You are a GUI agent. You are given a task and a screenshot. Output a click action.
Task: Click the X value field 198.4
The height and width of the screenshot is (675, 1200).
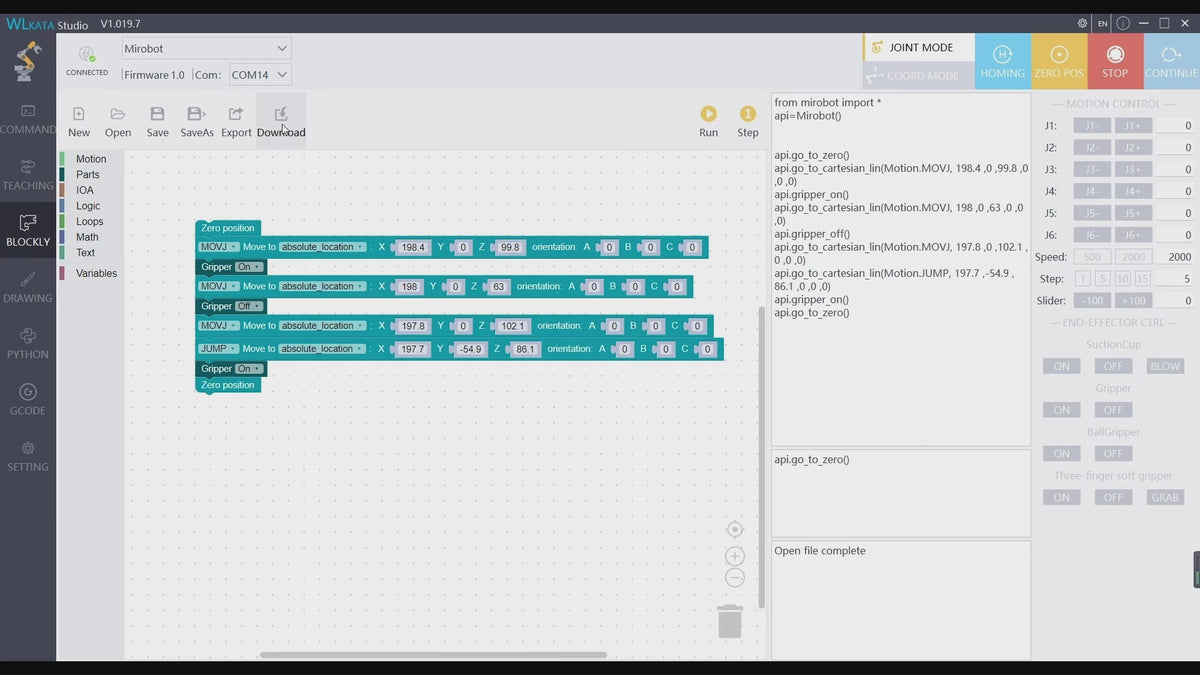411,247
